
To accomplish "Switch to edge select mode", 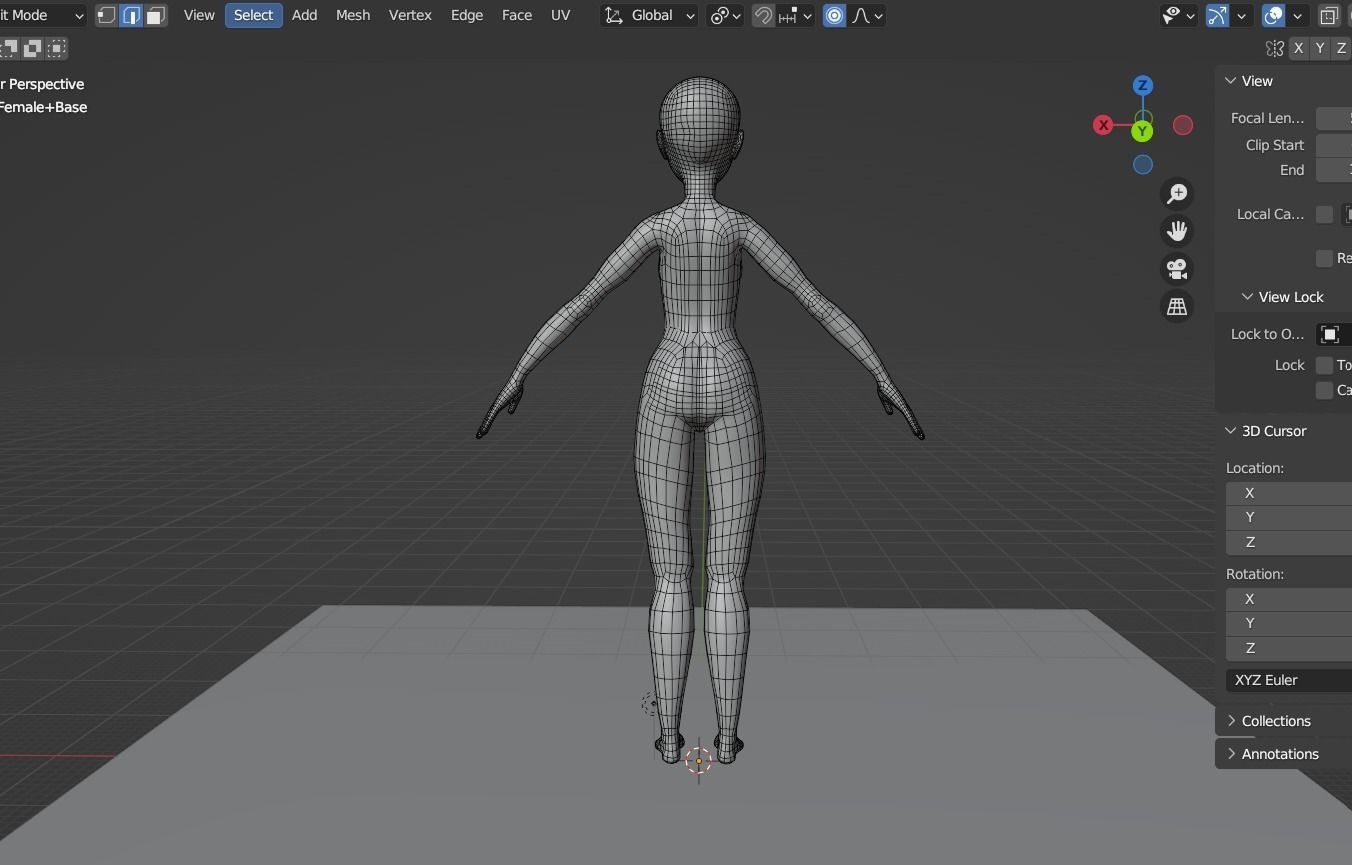I will (131, 15).
